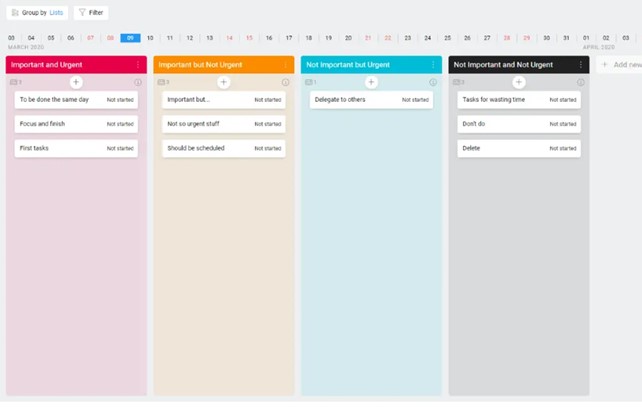Open the Not Important but Urgent list menu
This screenshot has height=414, width=642.
pyautogui.click(x=433, y=65)
